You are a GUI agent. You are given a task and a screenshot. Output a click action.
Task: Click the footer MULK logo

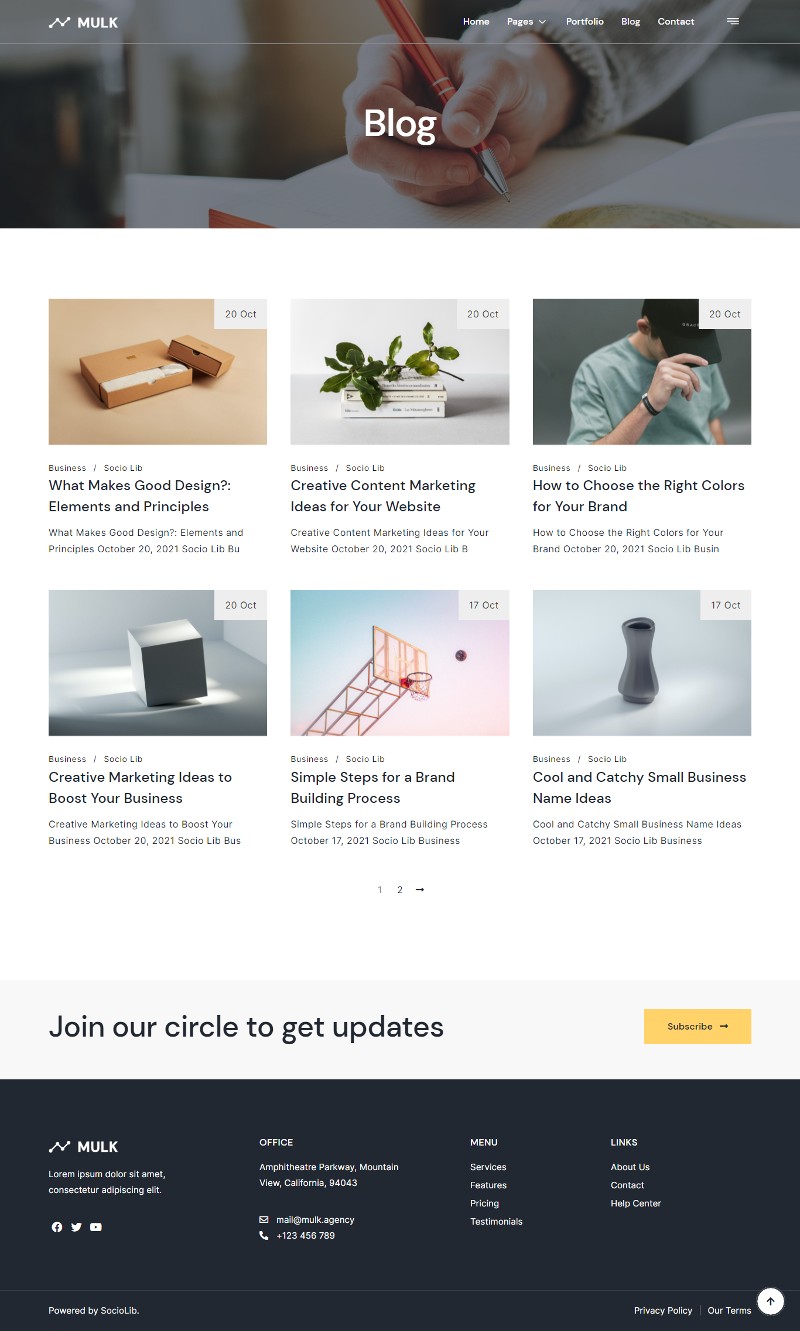[83, 1147]
